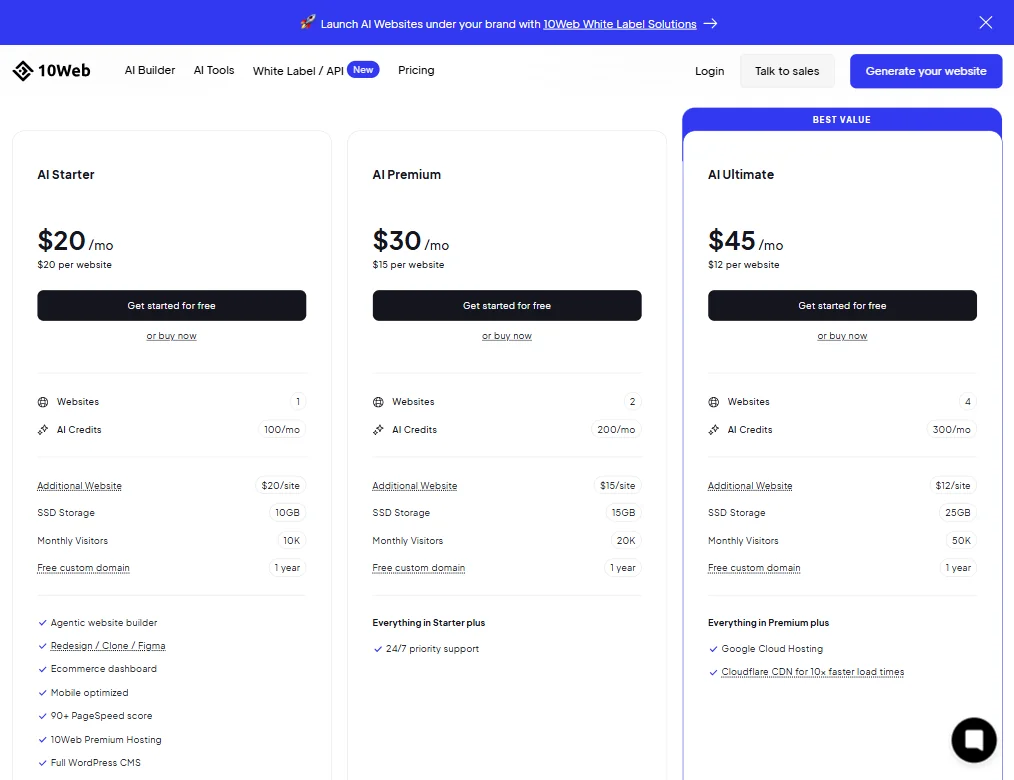Screen dimensions: 1014x780
Task: Open the AI Tools menu
Action: [x=214, y=70]
